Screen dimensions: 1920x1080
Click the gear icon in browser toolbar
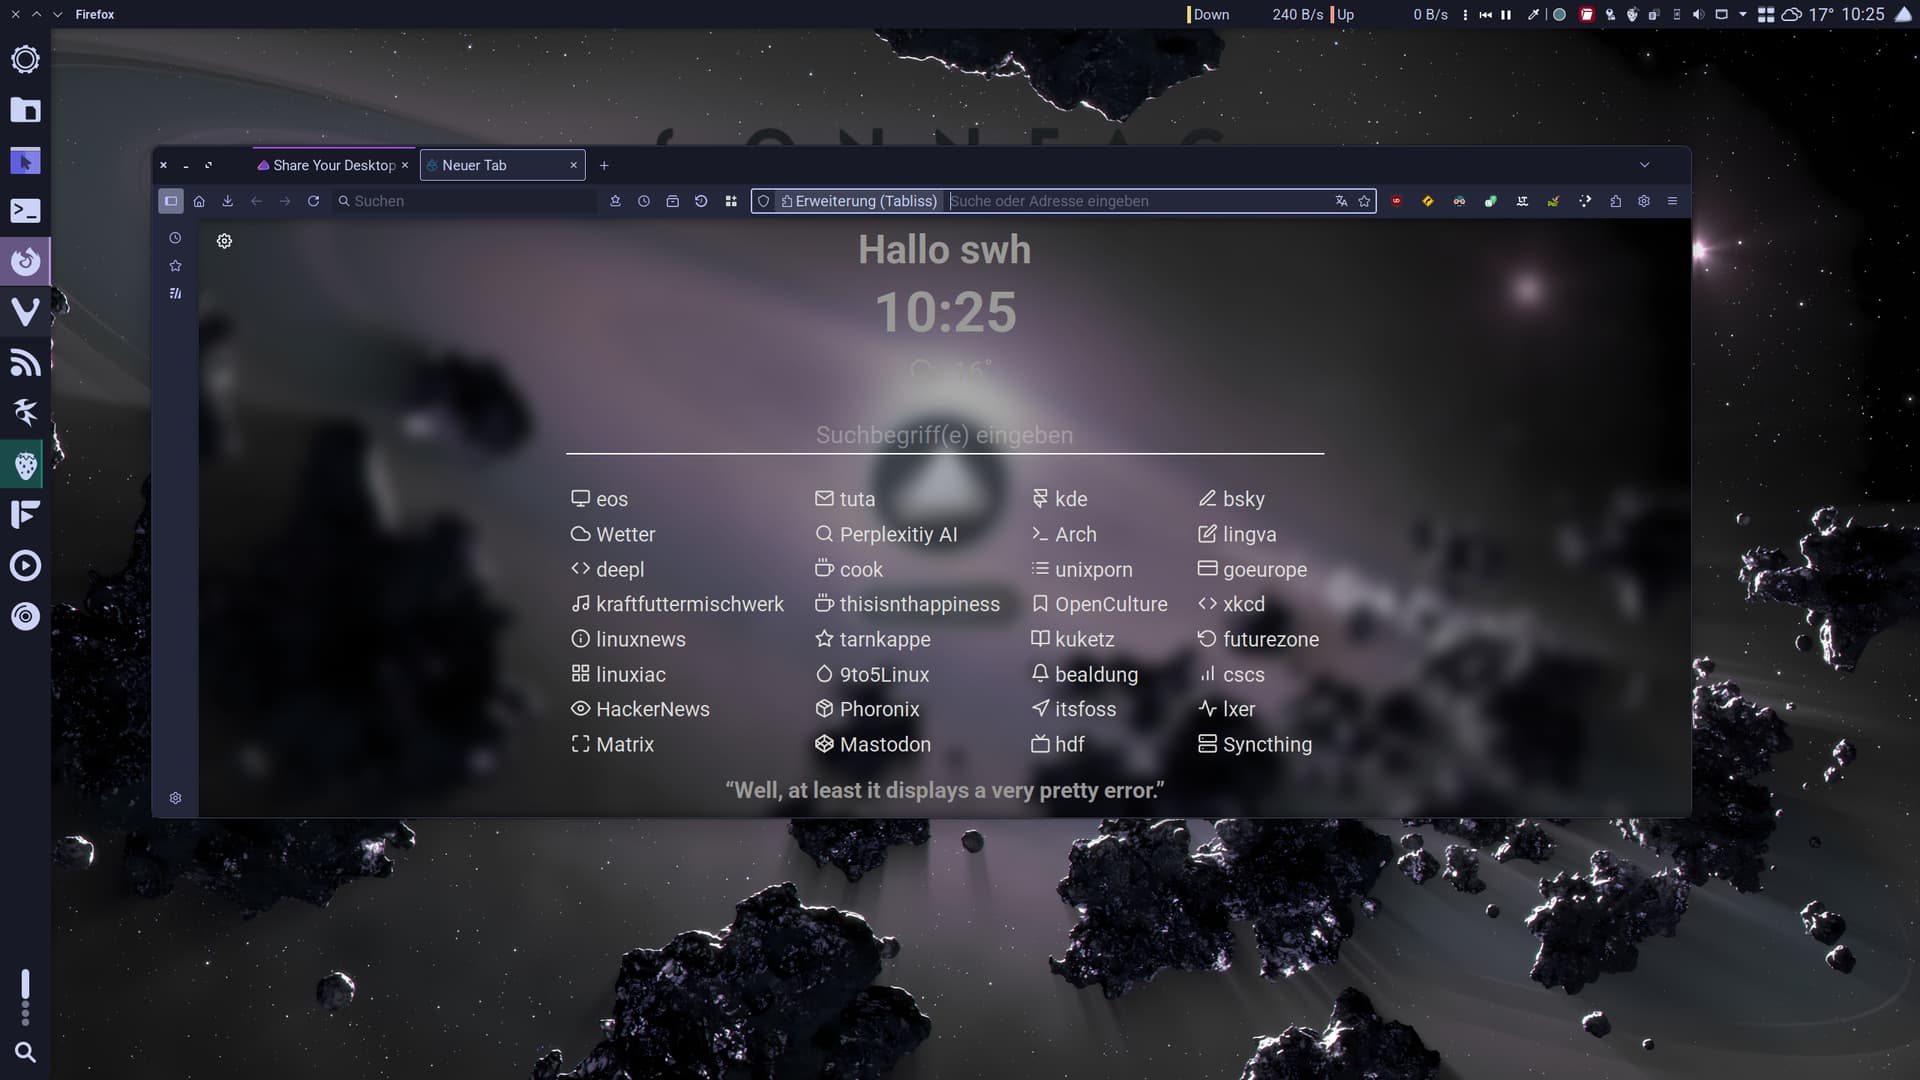pyautogui.click(x=1644, y=201)
